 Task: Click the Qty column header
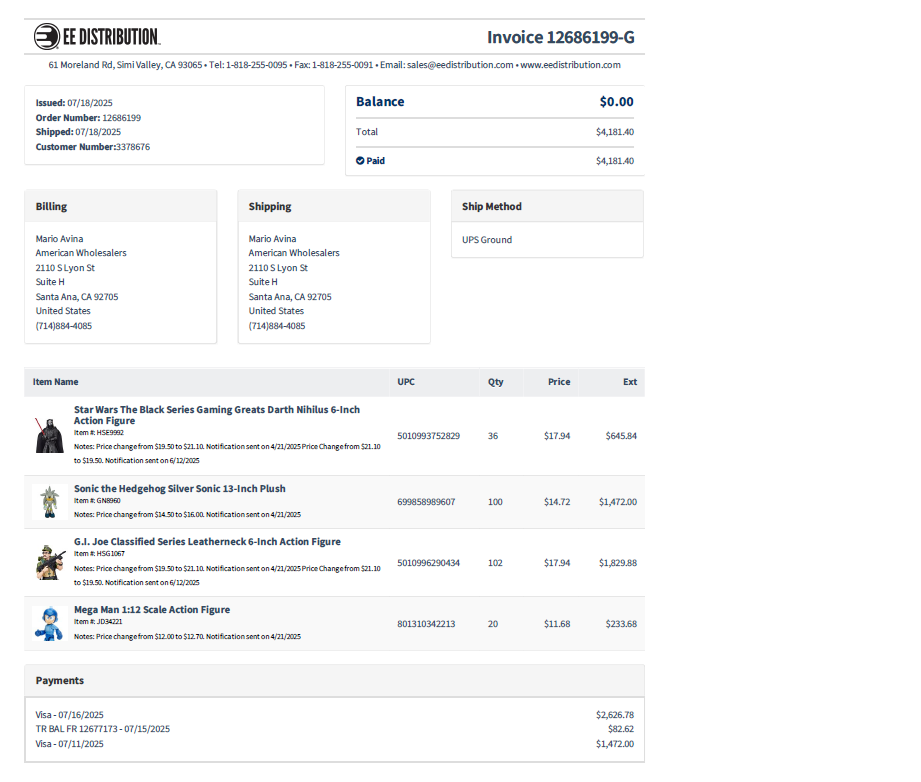[x=495, y=382]
